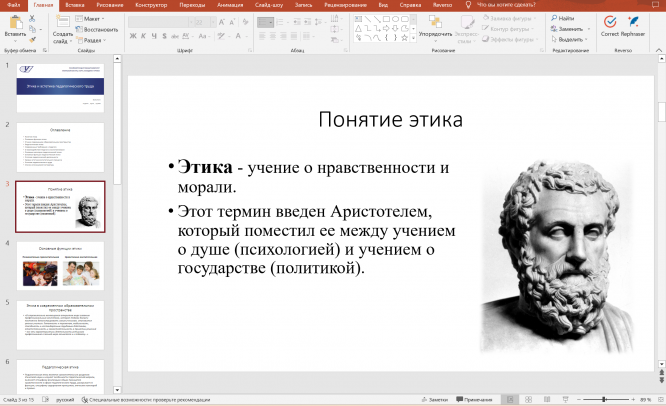Toggle bold (Ж) formatting

click(x=132, y=36)
